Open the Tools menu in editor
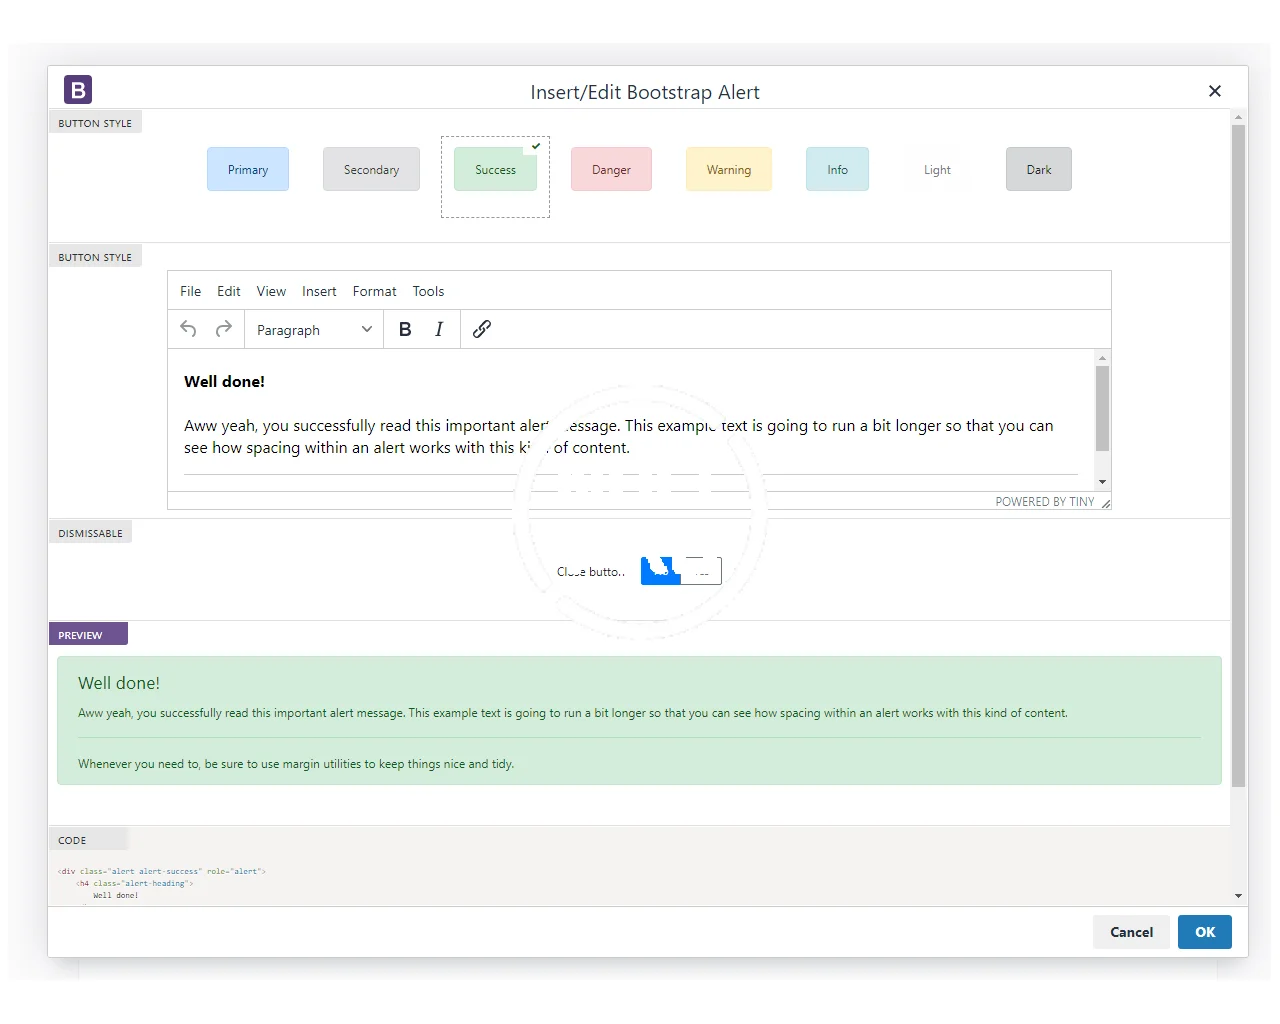Viewport: 1280px width, 1024px height. 428,291
